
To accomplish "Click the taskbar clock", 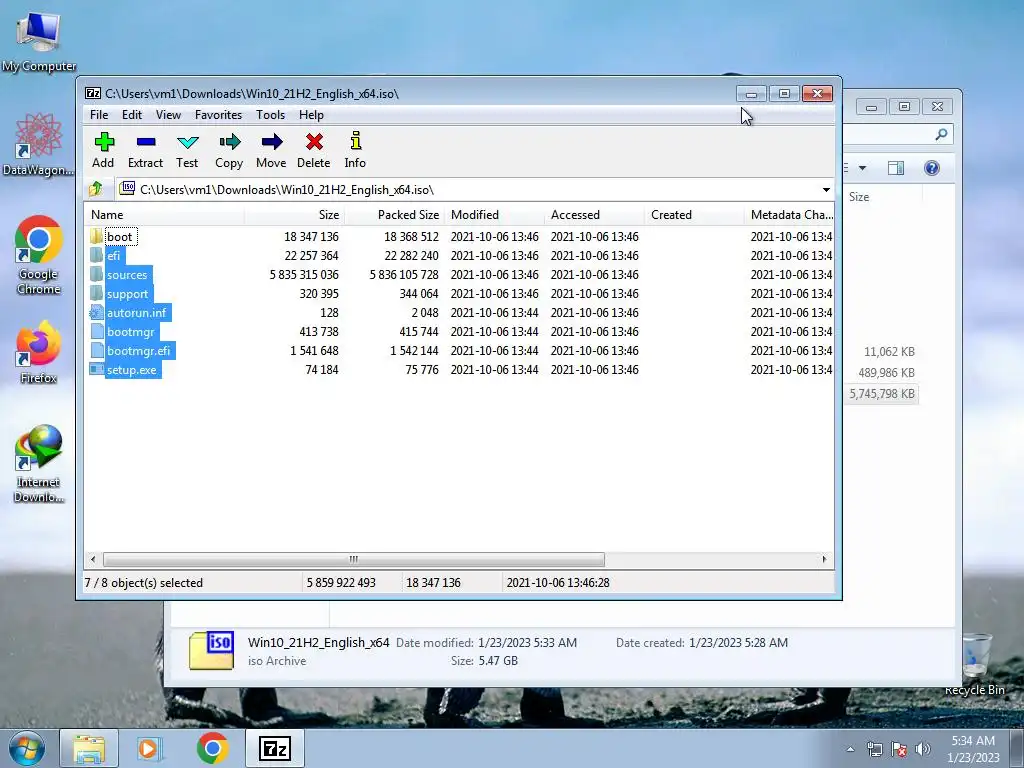I will click(x=973, y=749).
